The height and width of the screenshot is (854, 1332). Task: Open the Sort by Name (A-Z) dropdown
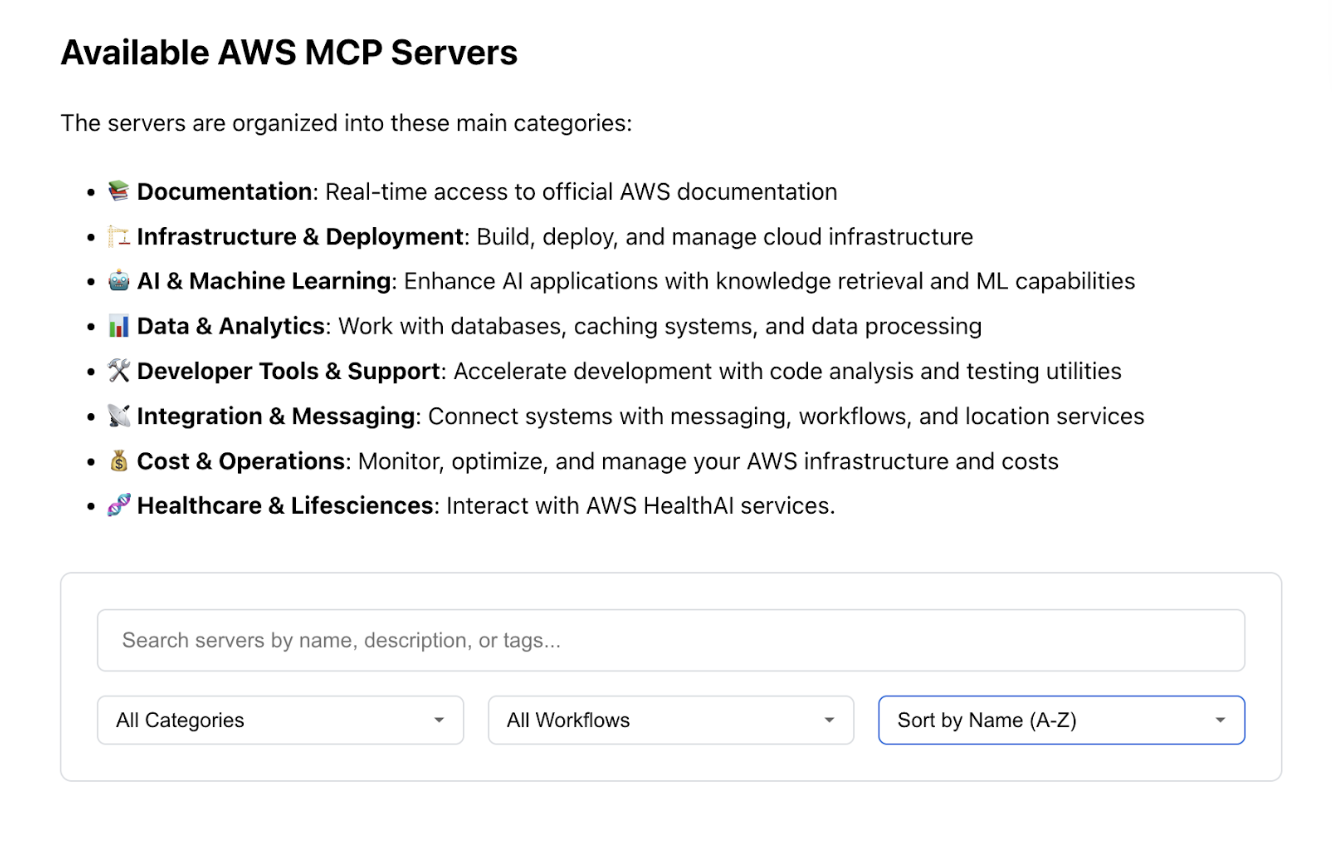click(1061, 720)
